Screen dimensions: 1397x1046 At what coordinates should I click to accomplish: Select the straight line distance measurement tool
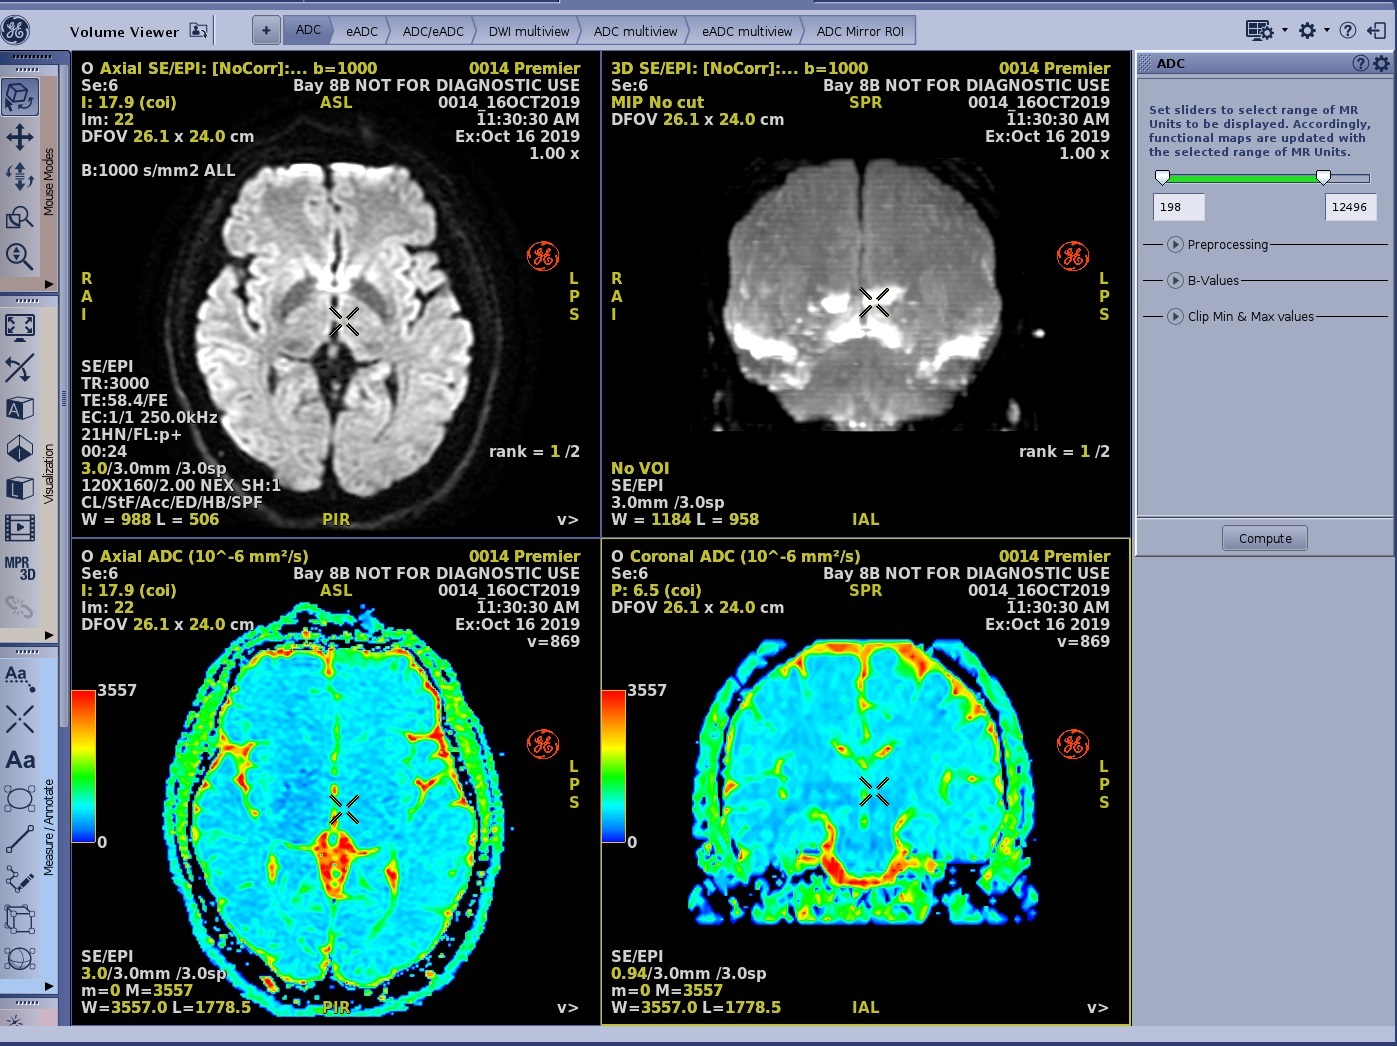click(x=20, y=840)
